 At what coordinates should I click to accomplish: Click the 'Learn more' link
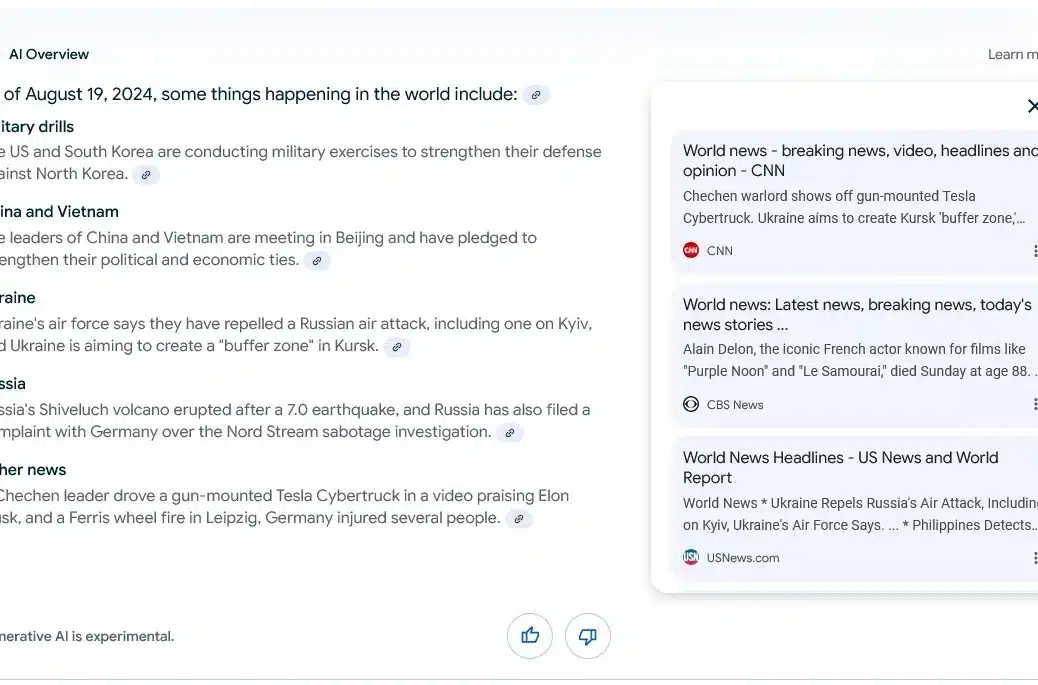coord(1013,54)
